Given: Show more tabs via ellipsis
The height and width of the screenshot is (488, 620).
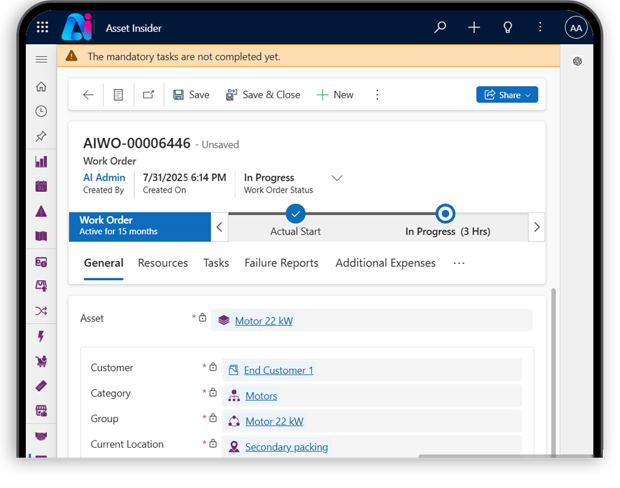Looking at the screenshot, I should pyautogui.click(x=459, y=263).
